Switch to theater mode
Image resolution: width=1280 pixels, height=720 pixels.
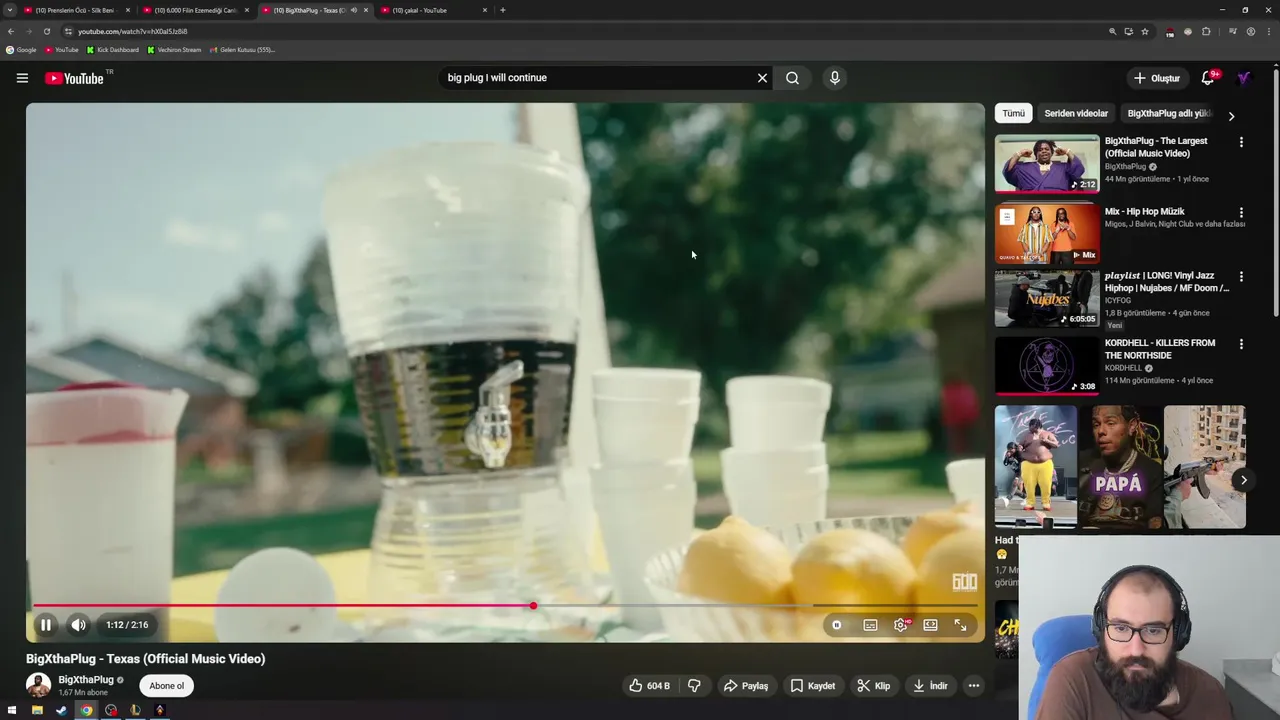(930, 625)
